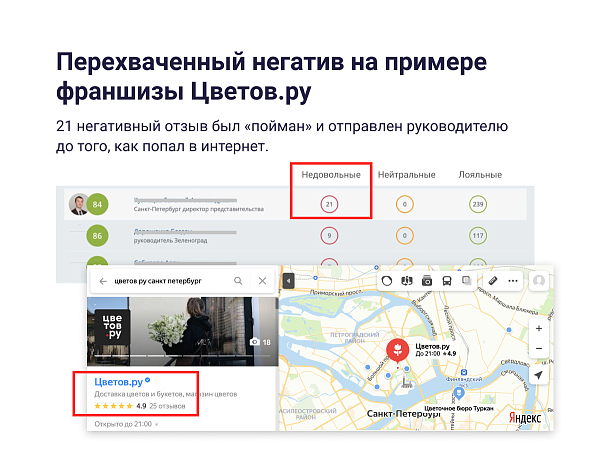
Task: Click the Санкт-Петербург city label on map
Action: tap(403, 414)
